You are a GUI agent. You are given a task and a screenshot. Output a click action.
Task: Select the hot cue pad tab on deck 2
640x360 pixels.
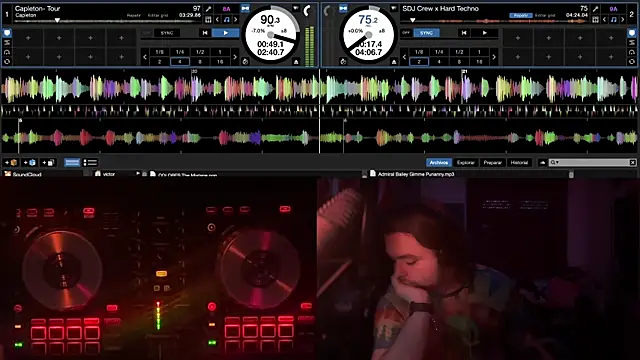point(632,33)
